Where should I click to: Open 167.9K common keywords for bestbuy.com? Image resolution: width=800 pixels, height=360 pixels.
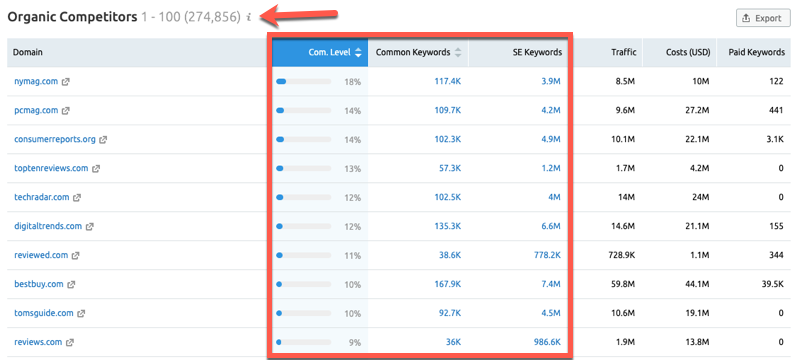446,285
